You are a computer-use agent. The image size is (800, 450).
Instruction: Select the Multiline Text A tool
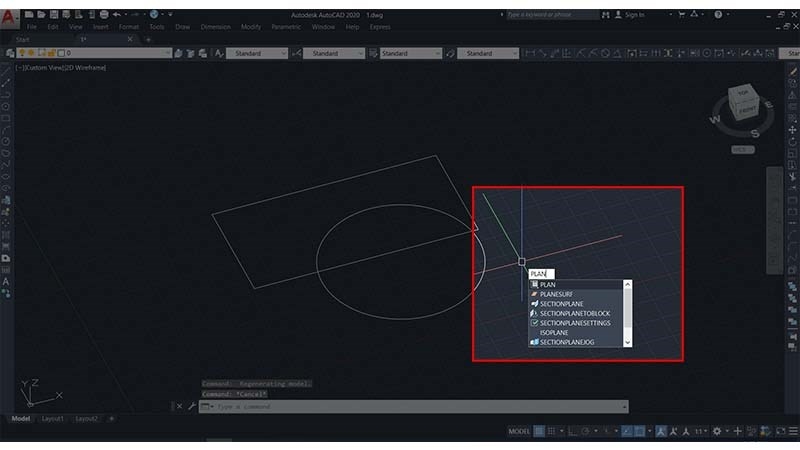(x=6, y=282)
